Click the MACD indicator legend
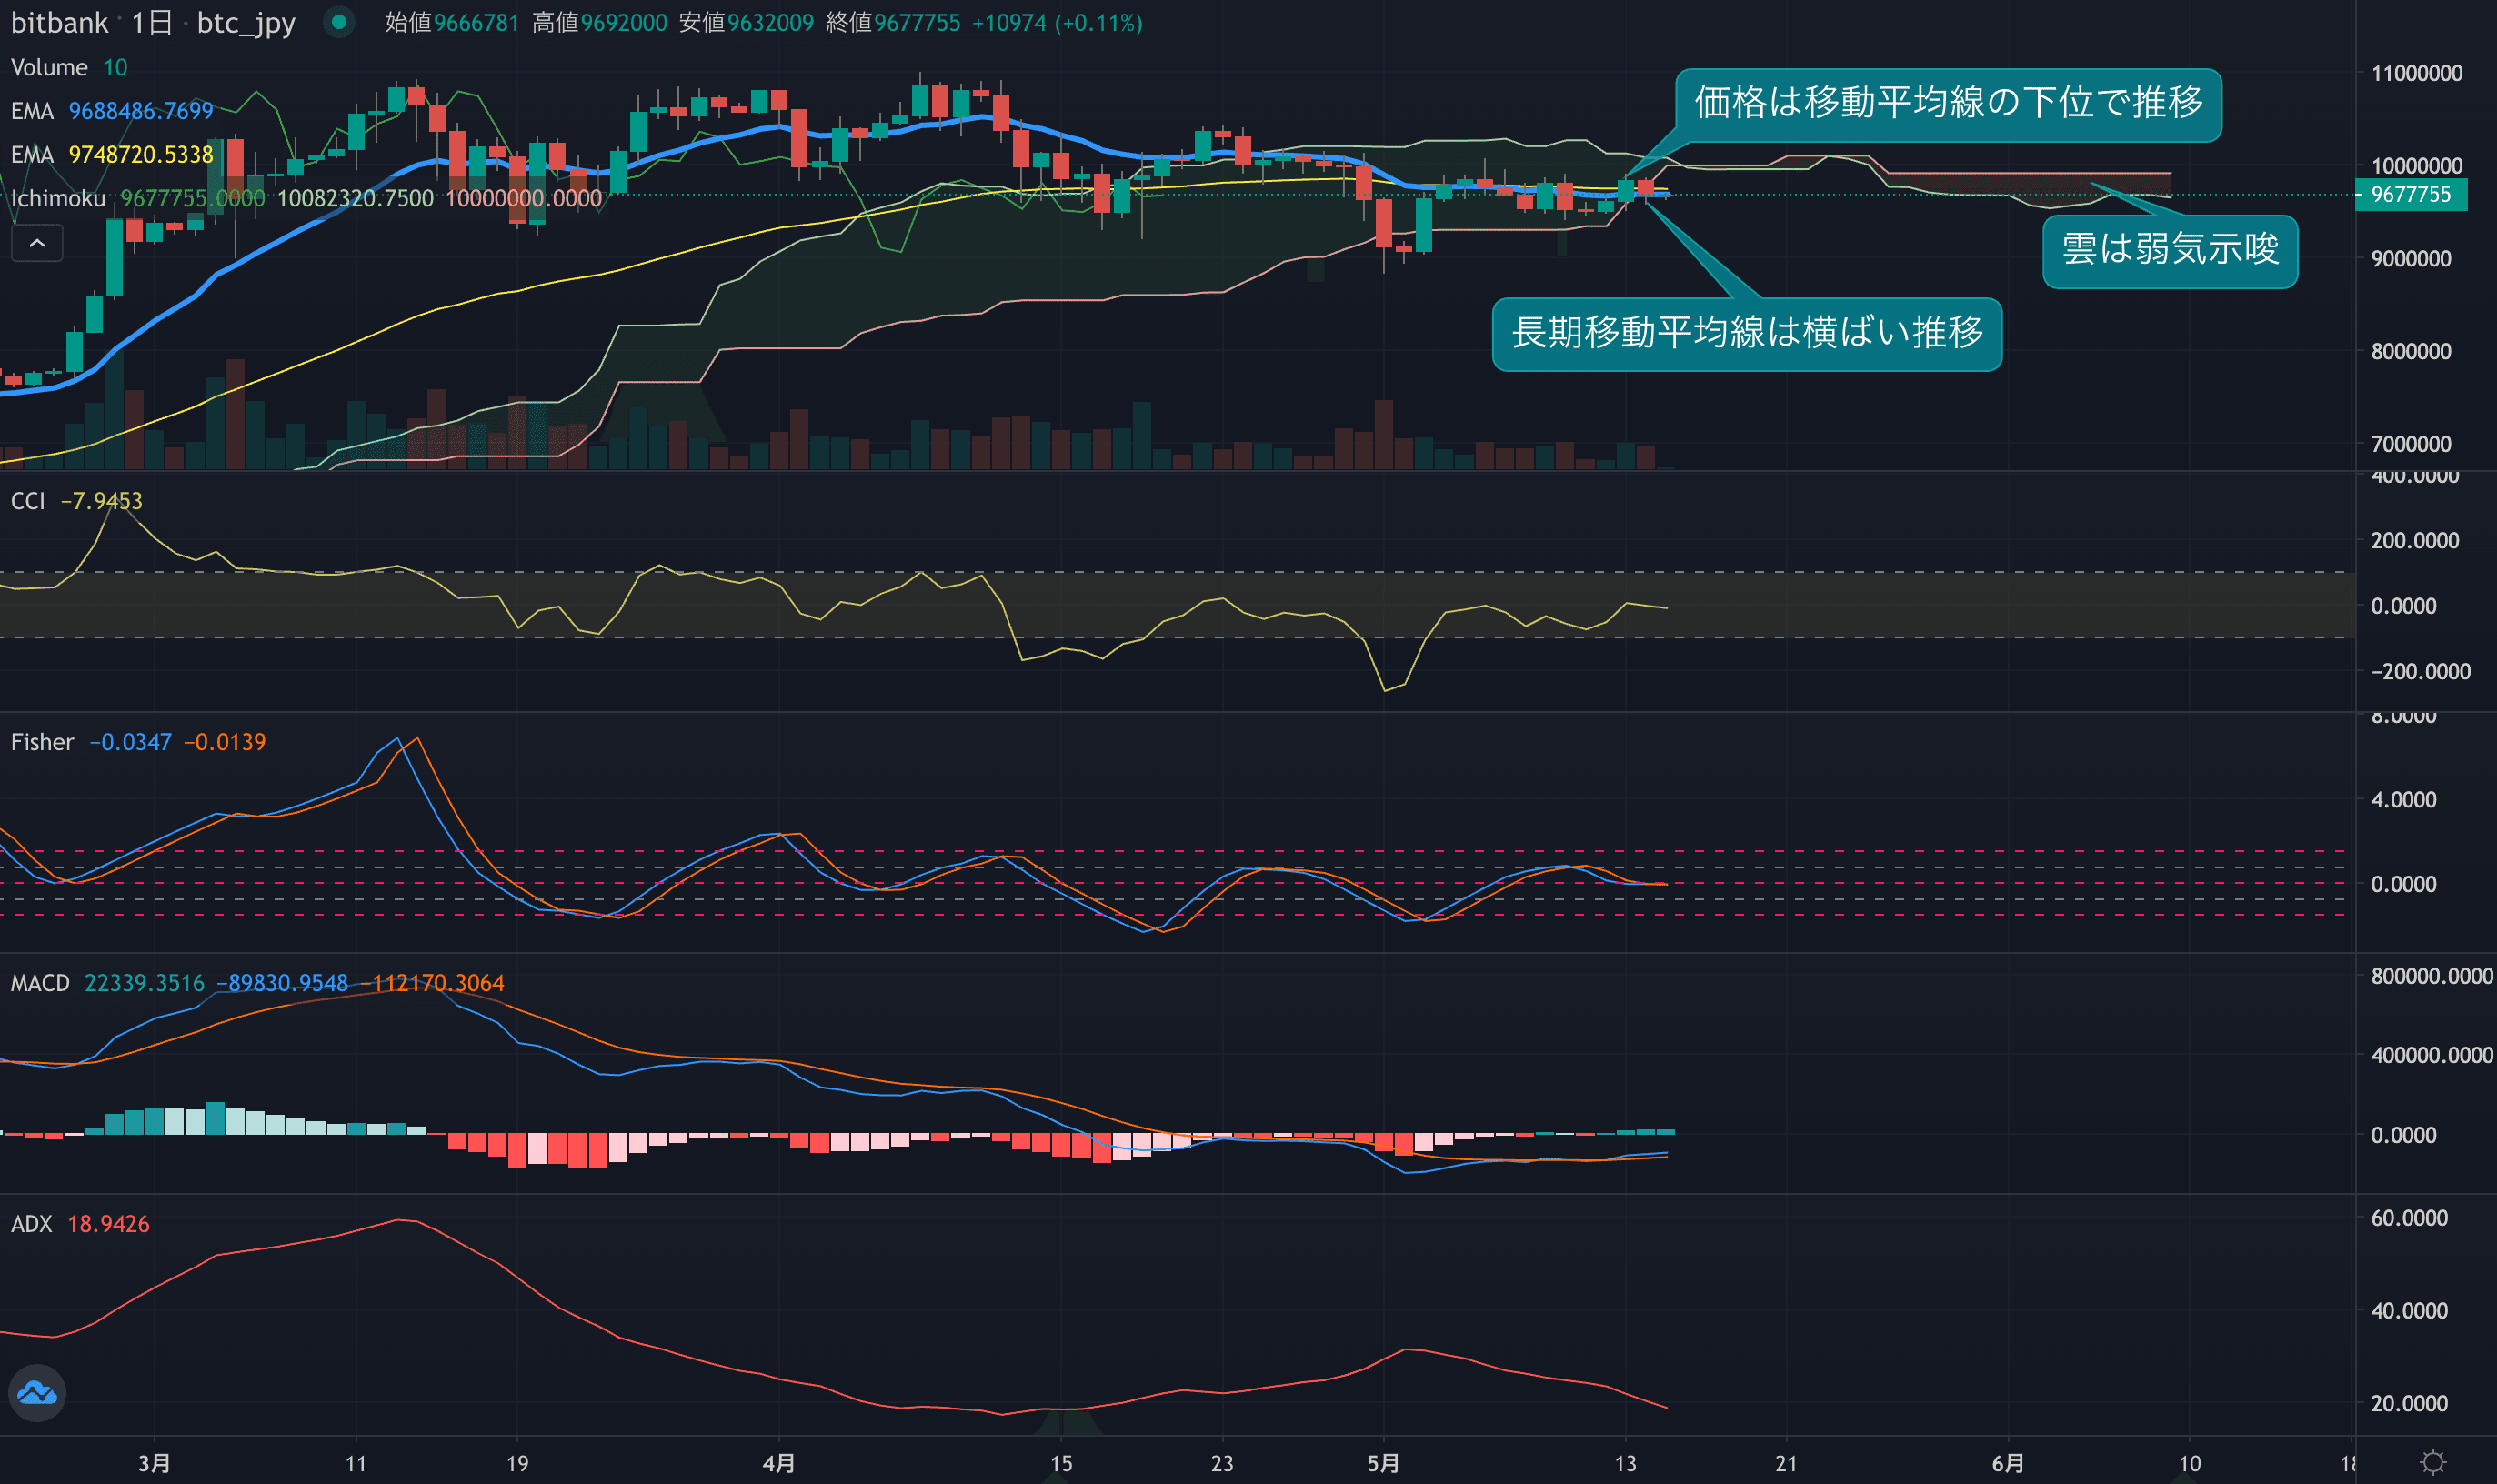Image resolution: width=2497 pixels, height=1484 pixels. click(40, 983)
